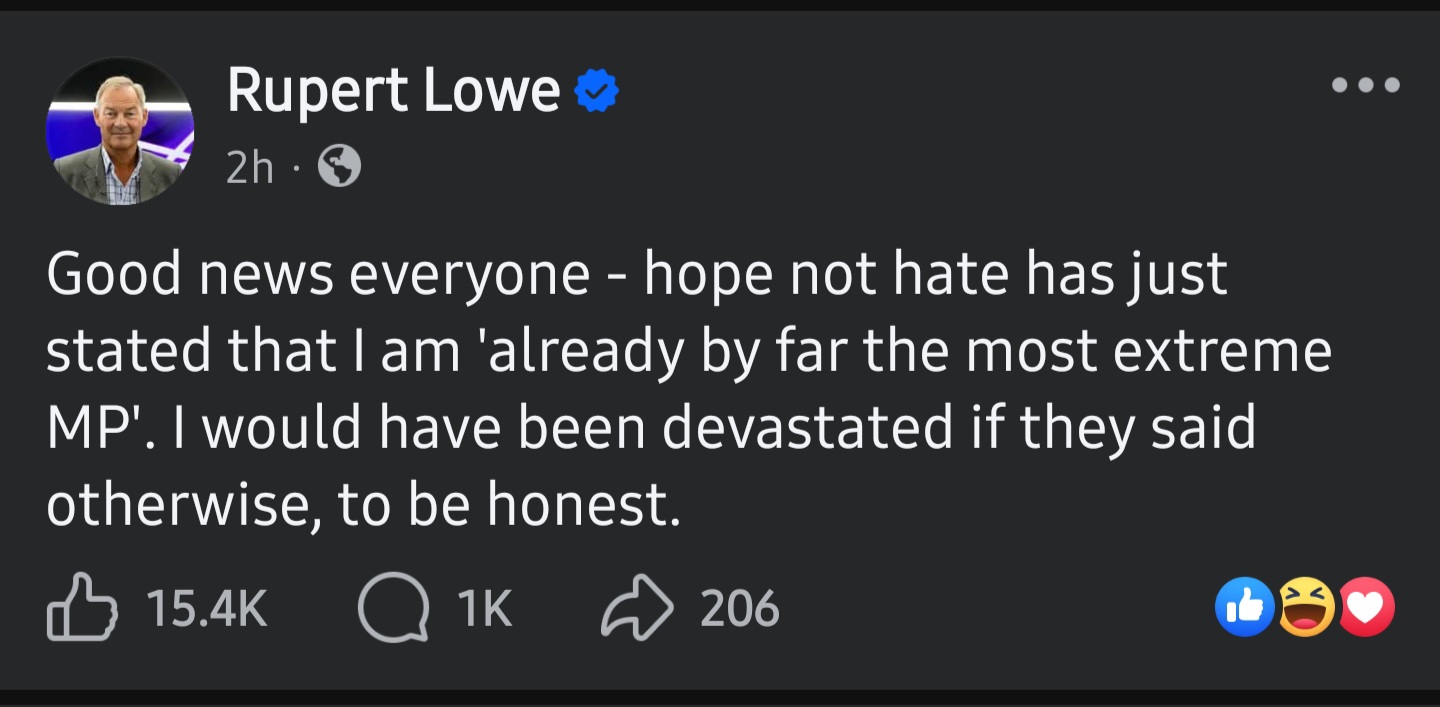Image resolution: width=1440 pixels, height=707 pixels.
Task: Click the blue Like reaction emoji
Action: pyautogui.click(x=1244, y=607)
